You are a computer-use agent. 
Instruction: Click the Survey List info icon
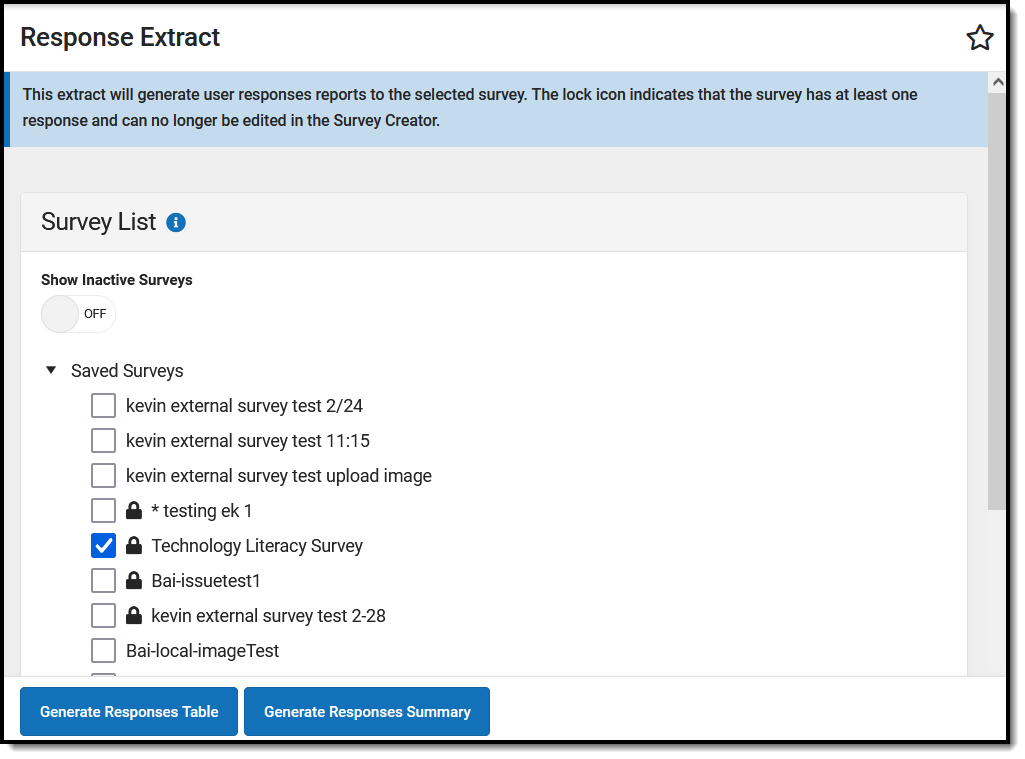coord(176,222)
